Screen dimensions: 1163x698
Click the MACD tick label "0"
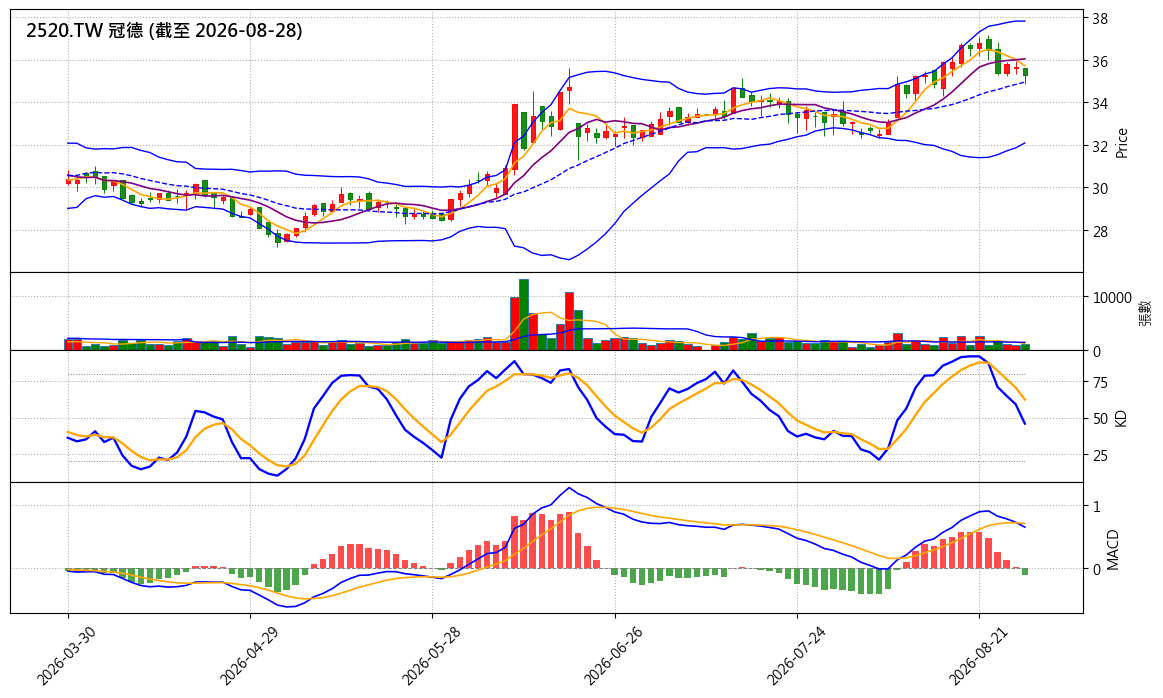[1096, 570]
